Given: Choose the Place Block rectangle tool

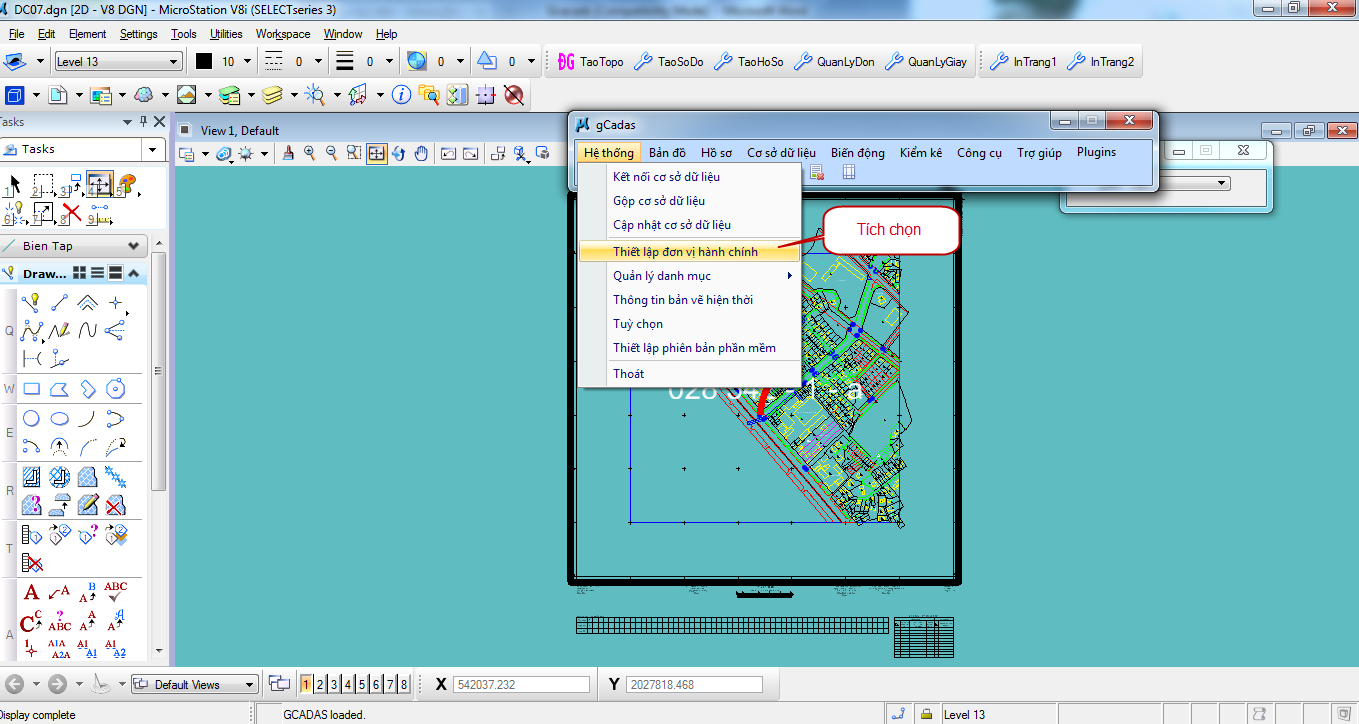Looking at the screenshot, I should click(x=31, y=389).
